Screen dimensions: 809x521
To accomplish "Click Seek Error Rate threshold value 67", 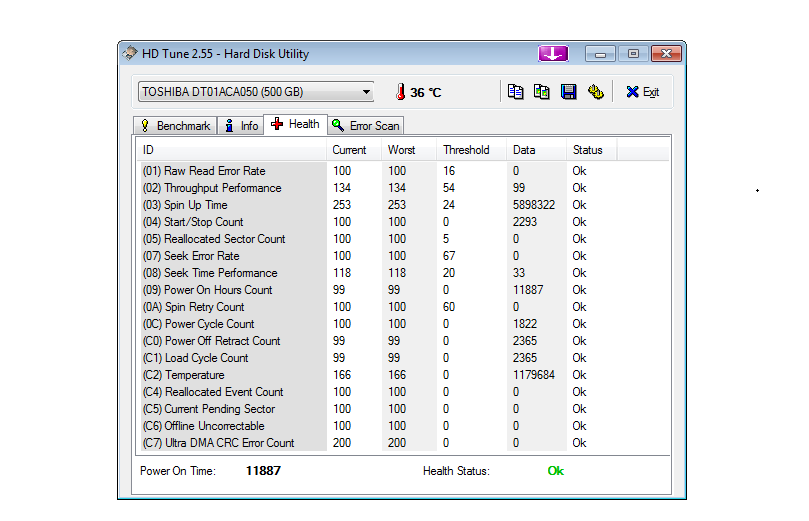I will (x=448, y=256).
